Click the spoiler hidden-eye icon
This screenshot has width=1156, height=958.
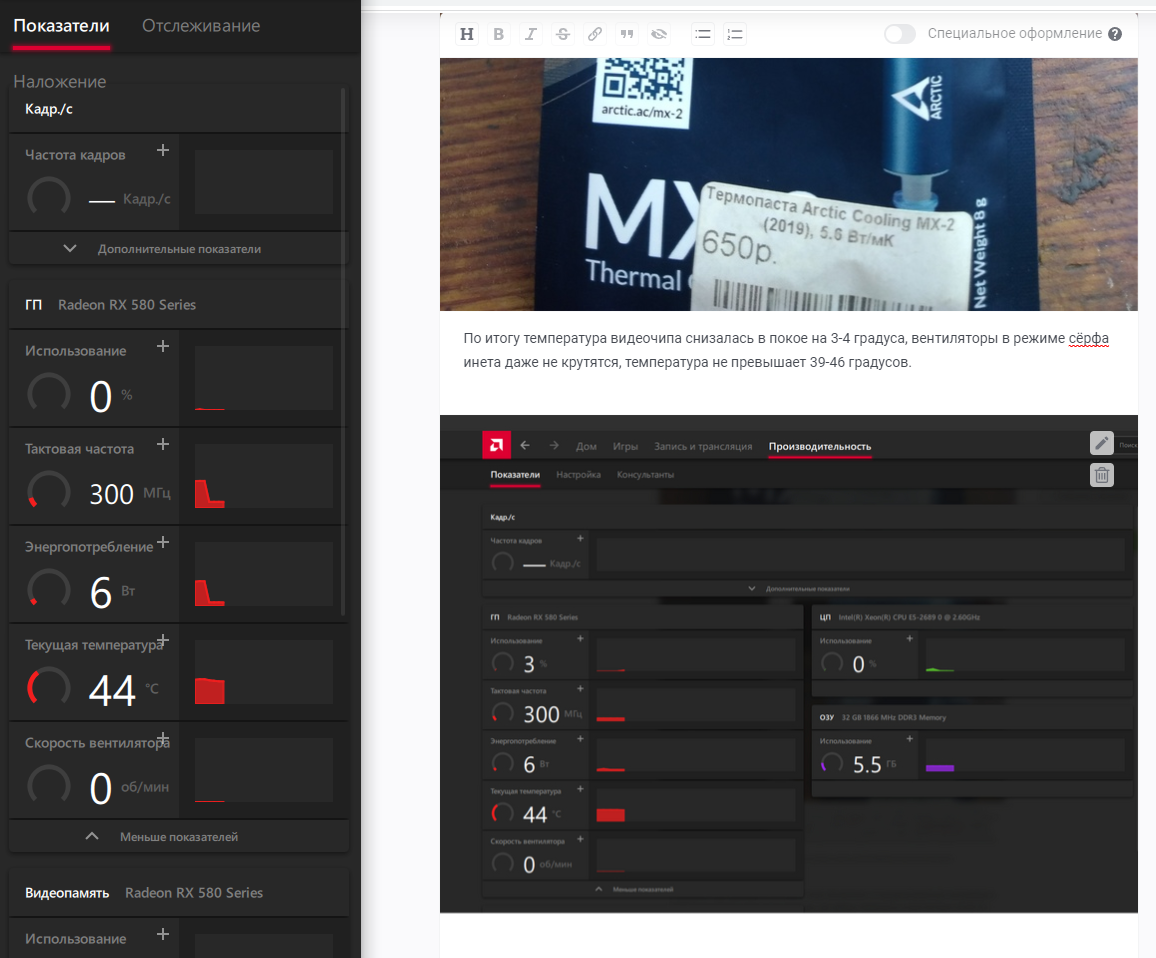pos(659,34)
